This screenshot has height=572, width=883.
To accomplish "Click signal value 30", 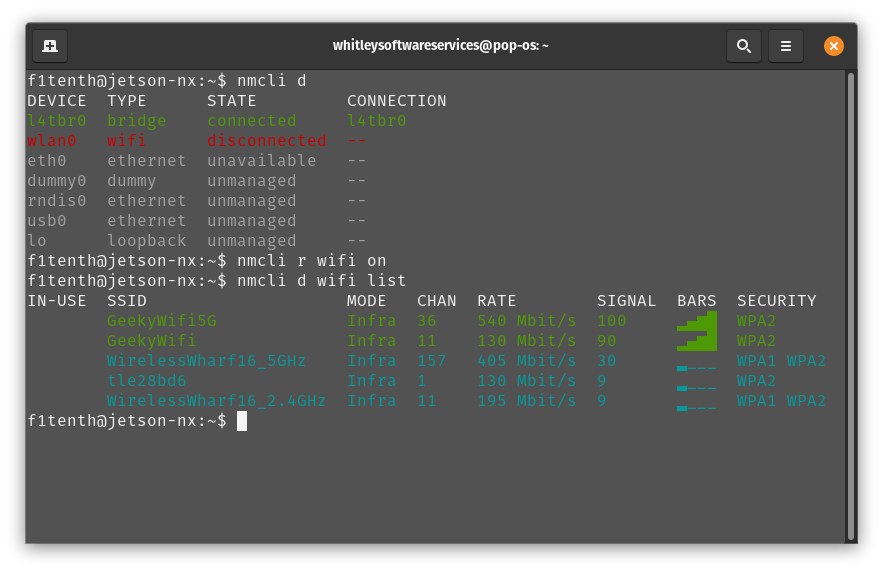I will pos(606,361).
